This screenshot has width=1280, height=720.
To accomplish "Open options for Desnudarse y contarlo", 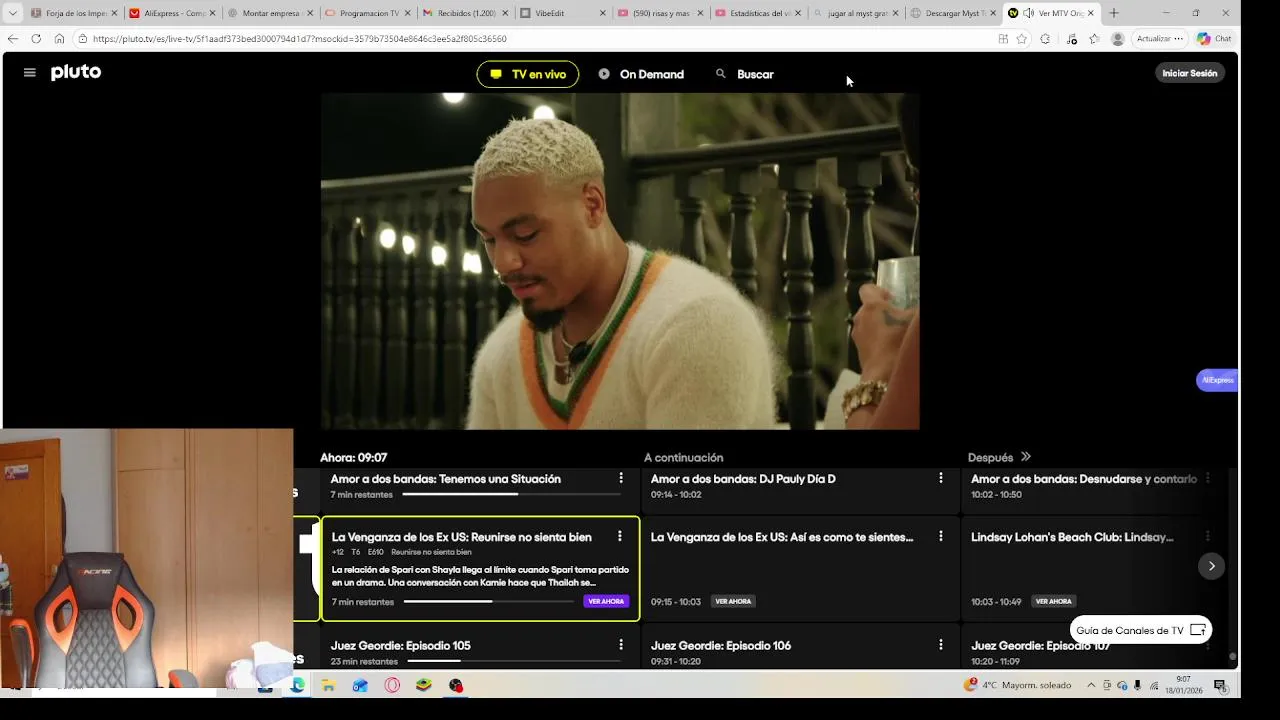I will click(1207, 479).
